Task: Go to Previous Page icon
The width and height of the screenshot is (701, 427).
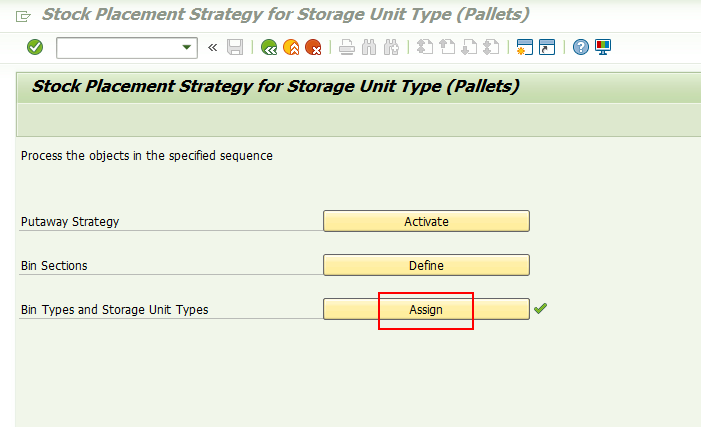Action: pos(447,47)
